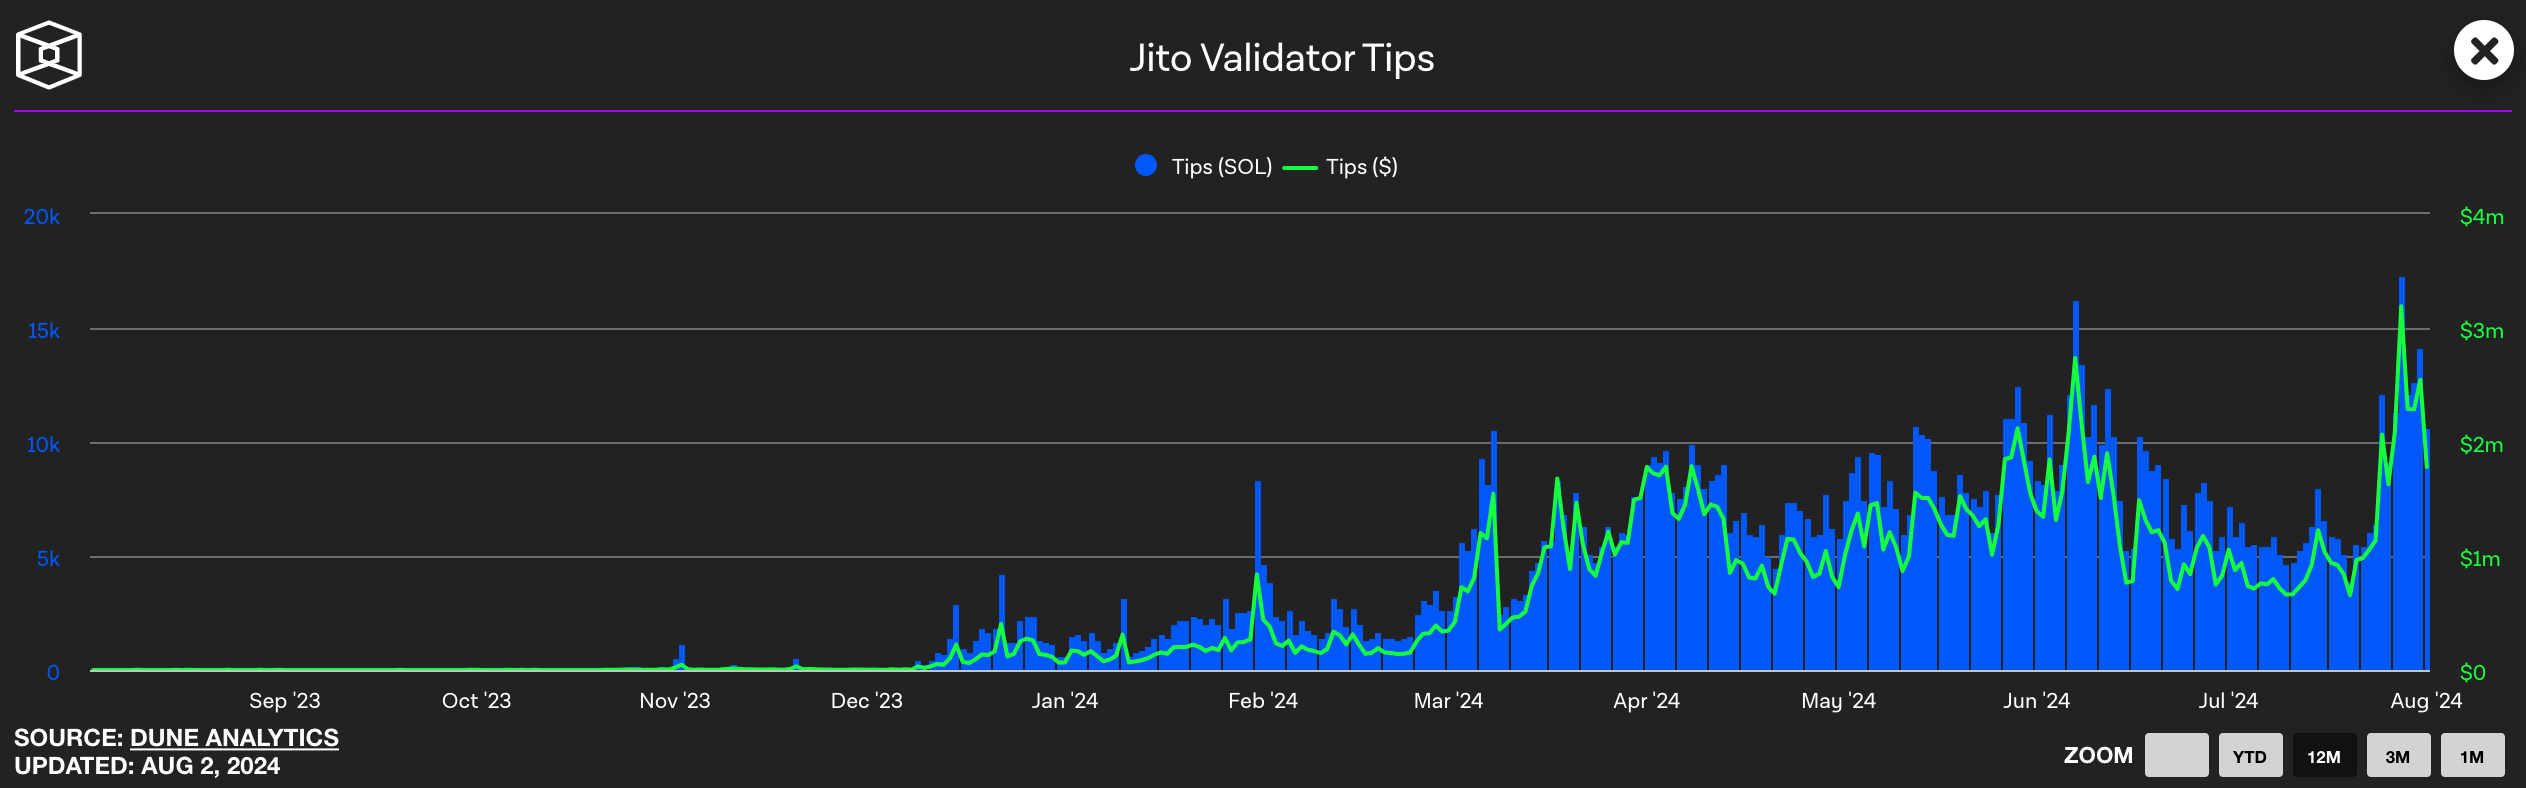2526x788 pixels.
Task: Click the blue Tips (SOL) legend dot
Action: pyautogui.click(x=1146, y=166)
